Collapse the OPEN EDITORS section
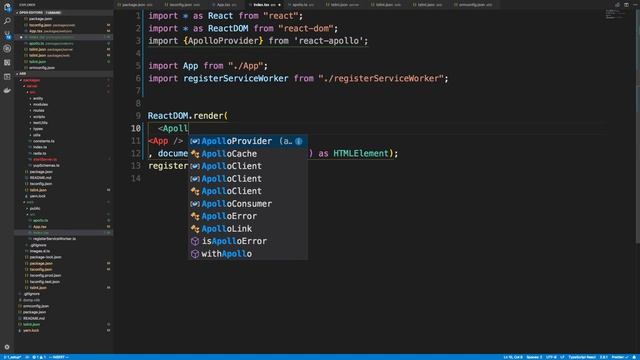The height and width of the screenshot is (360, 640). [64, 13]
